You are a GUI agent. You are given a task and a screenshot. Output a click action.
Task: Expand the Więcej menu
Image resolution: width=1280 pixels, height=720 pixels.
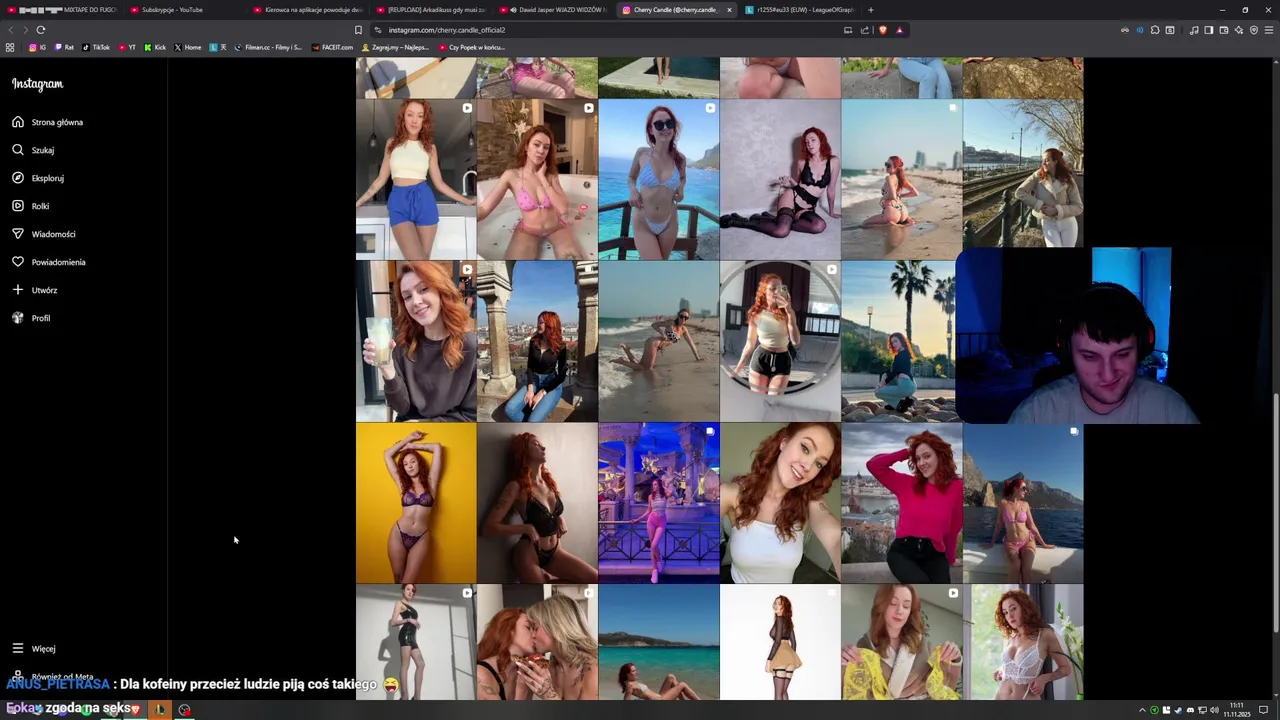[34, 648]
